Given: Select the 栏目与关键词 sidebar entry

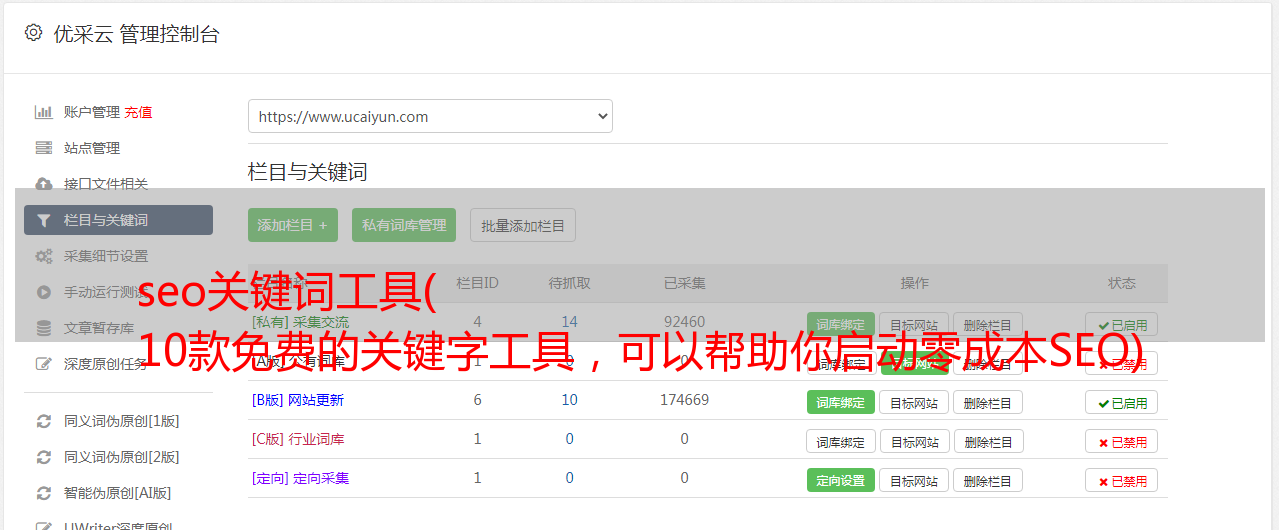Looking at the screenshot, I should [x=118, y=220].
